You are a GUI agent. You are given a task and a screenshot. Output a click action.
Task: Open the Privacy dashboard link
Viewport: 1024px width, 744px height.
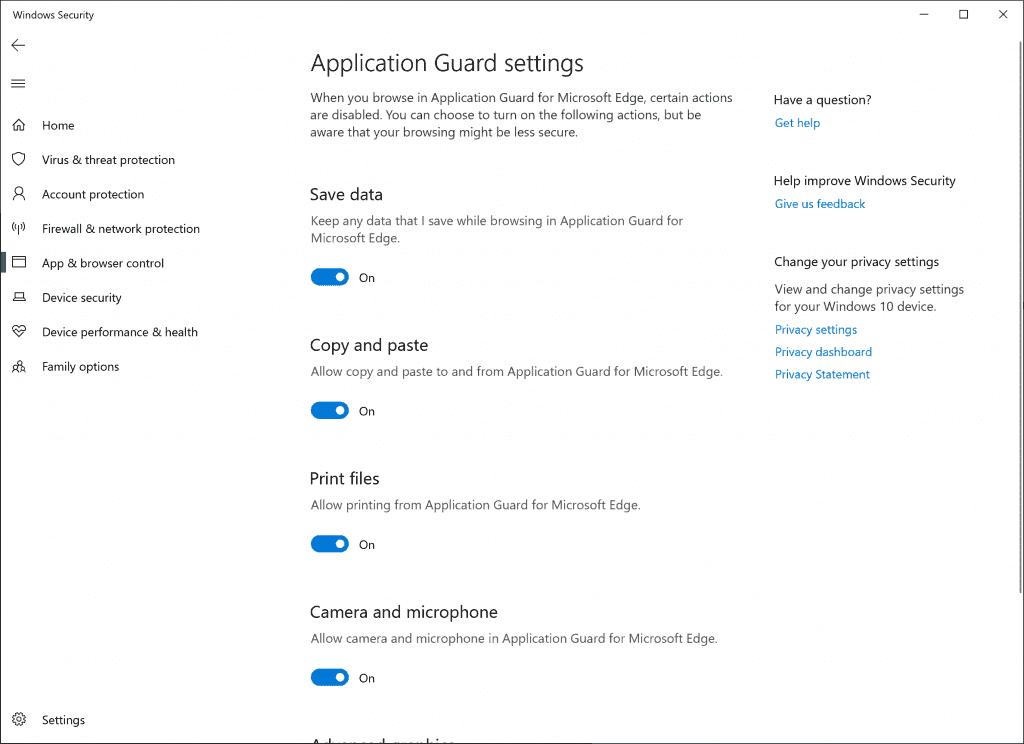(823, 352)
